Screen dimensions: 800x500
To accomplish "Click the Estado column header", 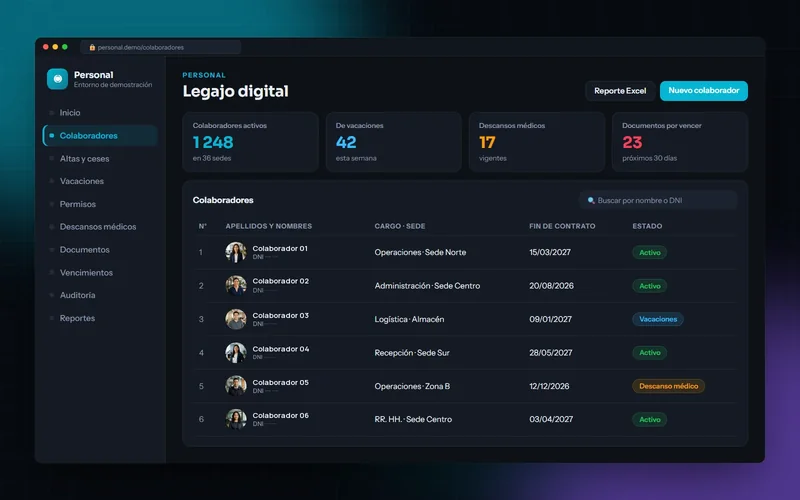I will click(647, 226).
